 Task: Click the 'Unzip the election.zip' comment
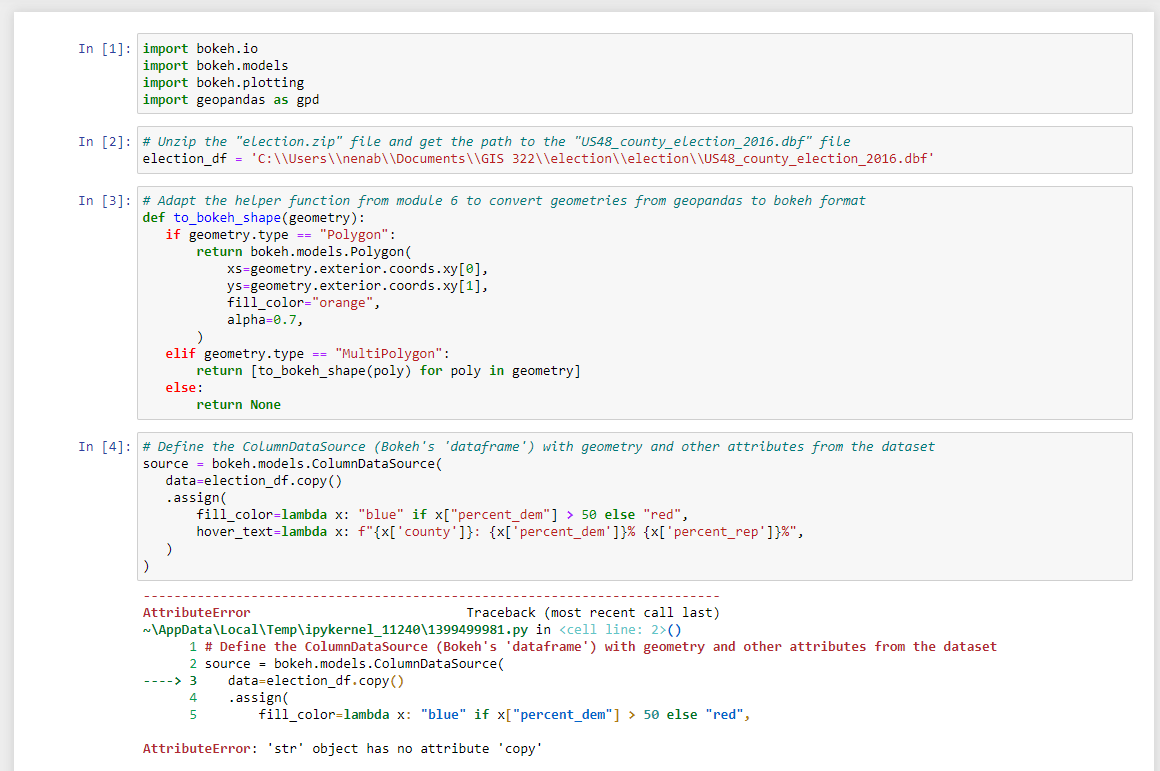point(496,142)
